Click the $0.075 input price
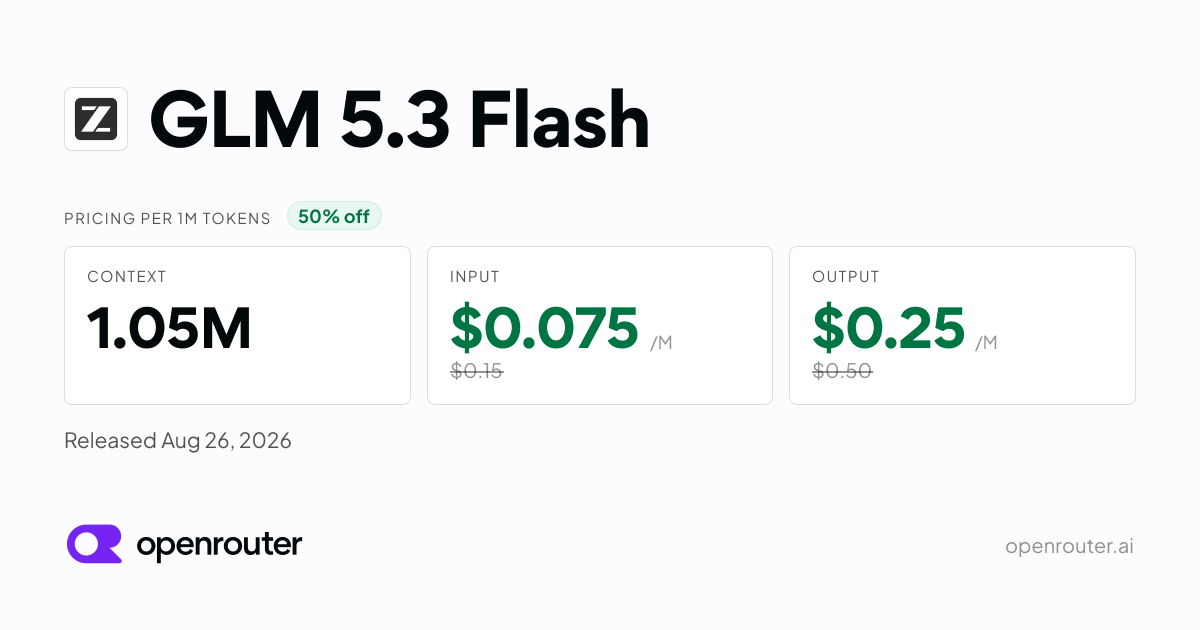 tap(544, 328)
